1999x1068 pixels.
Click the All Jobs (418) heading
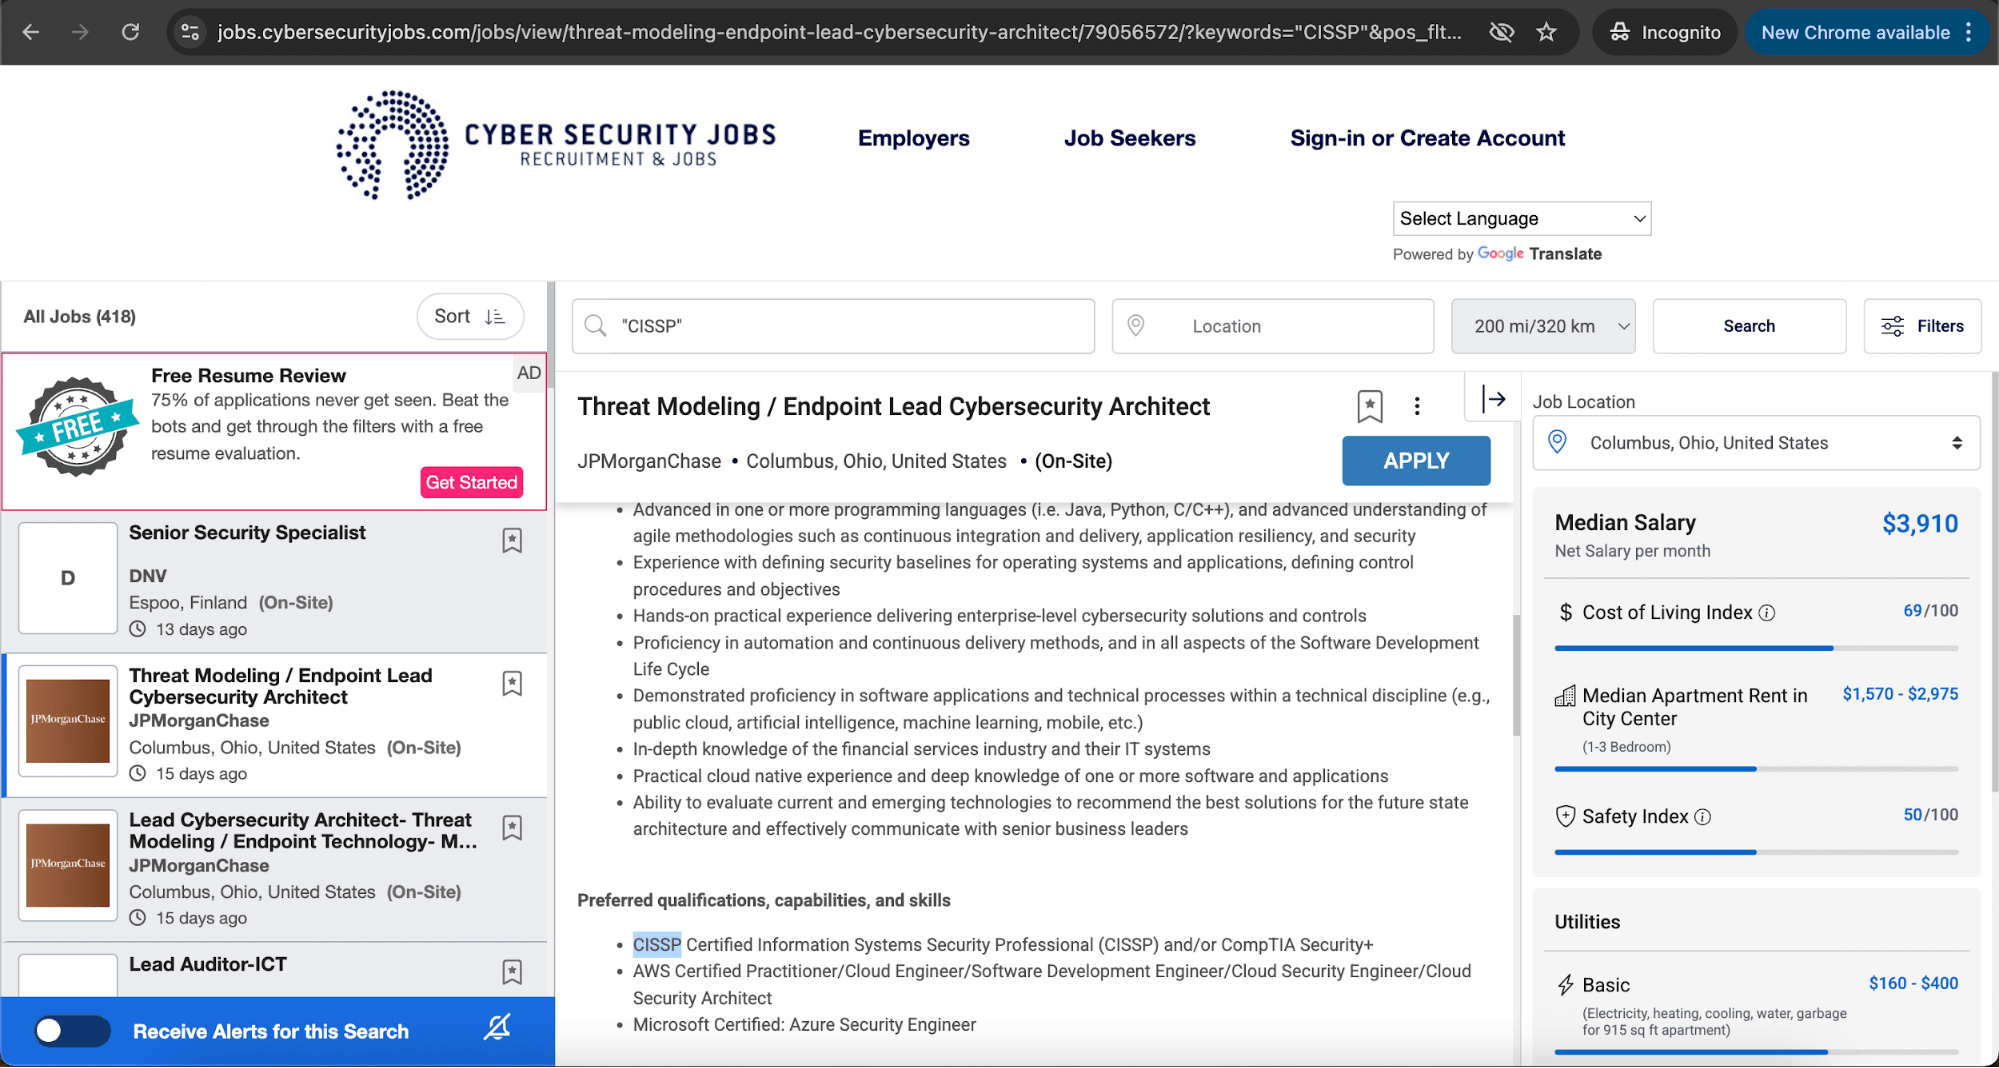pyautogui.click(x=80, y=317)
